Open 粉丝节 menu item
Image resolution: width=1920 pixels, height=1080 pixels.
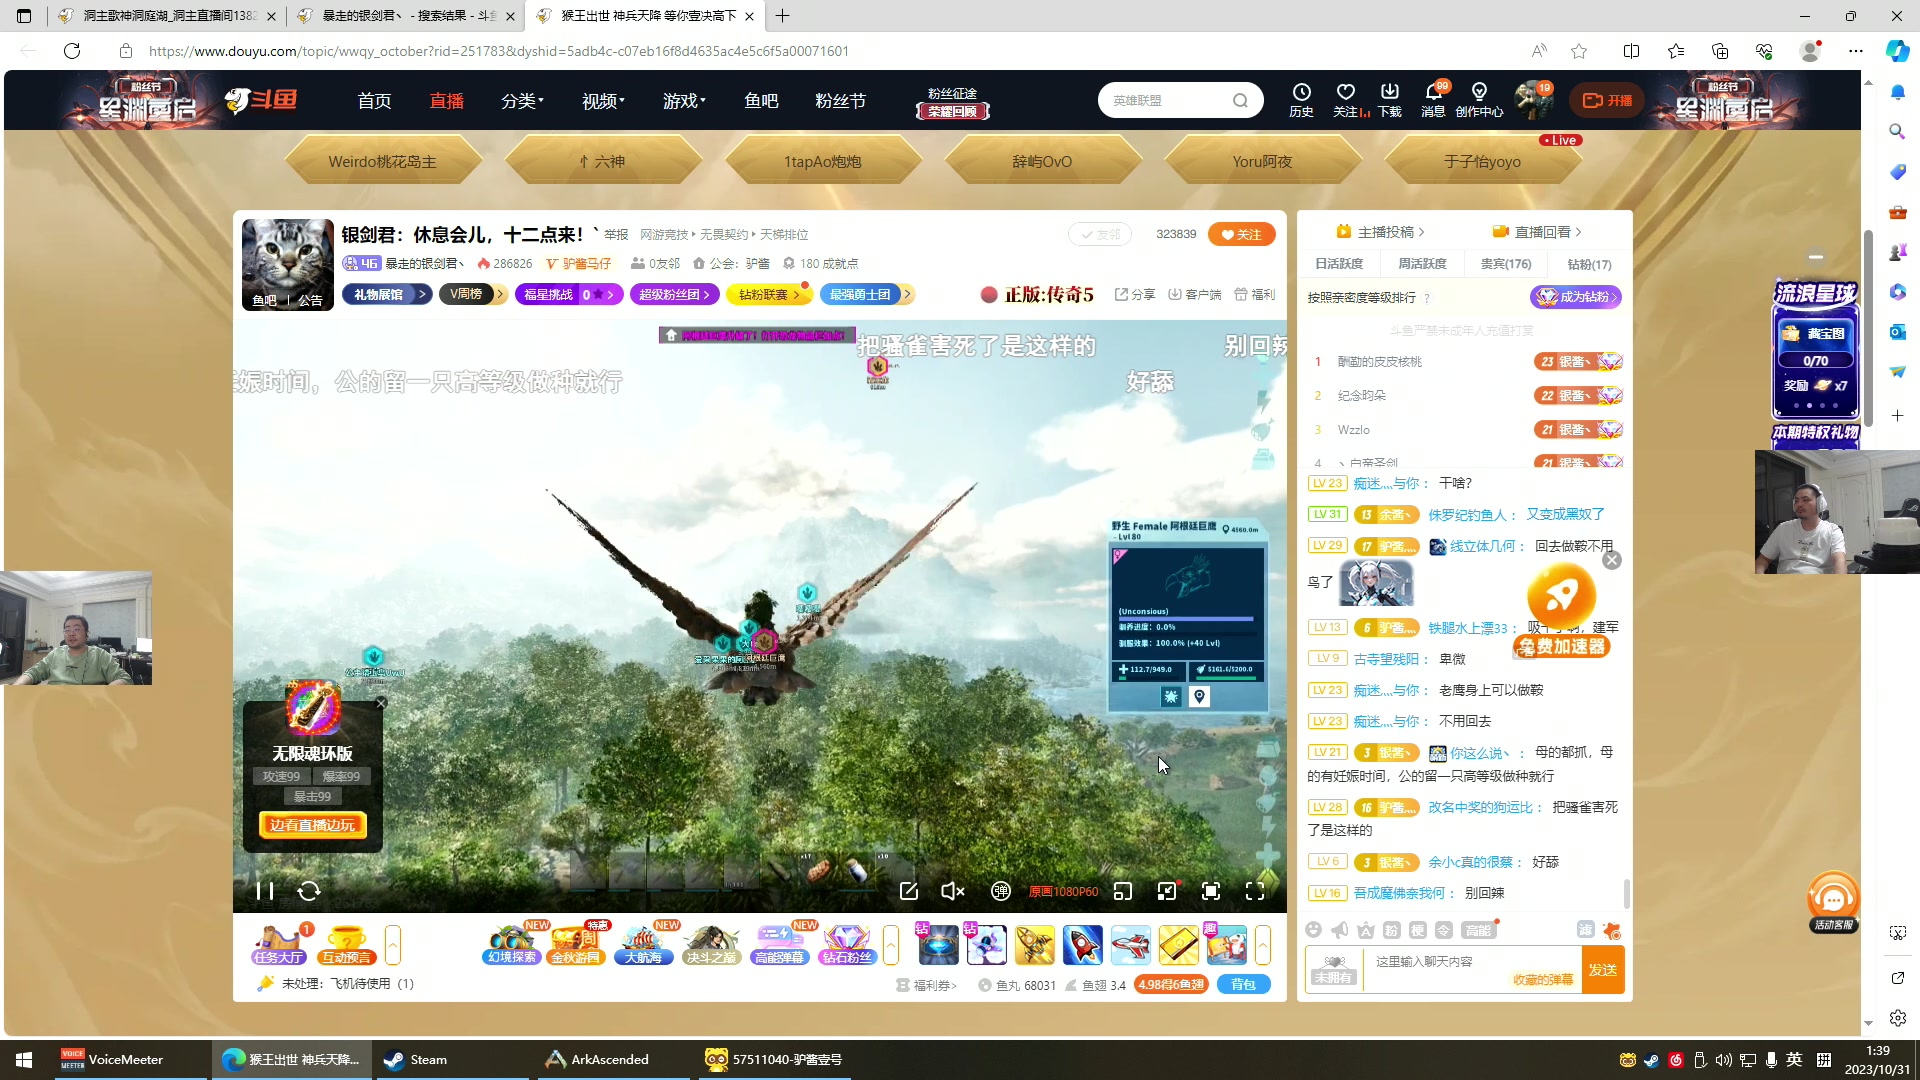pos(840,100)
